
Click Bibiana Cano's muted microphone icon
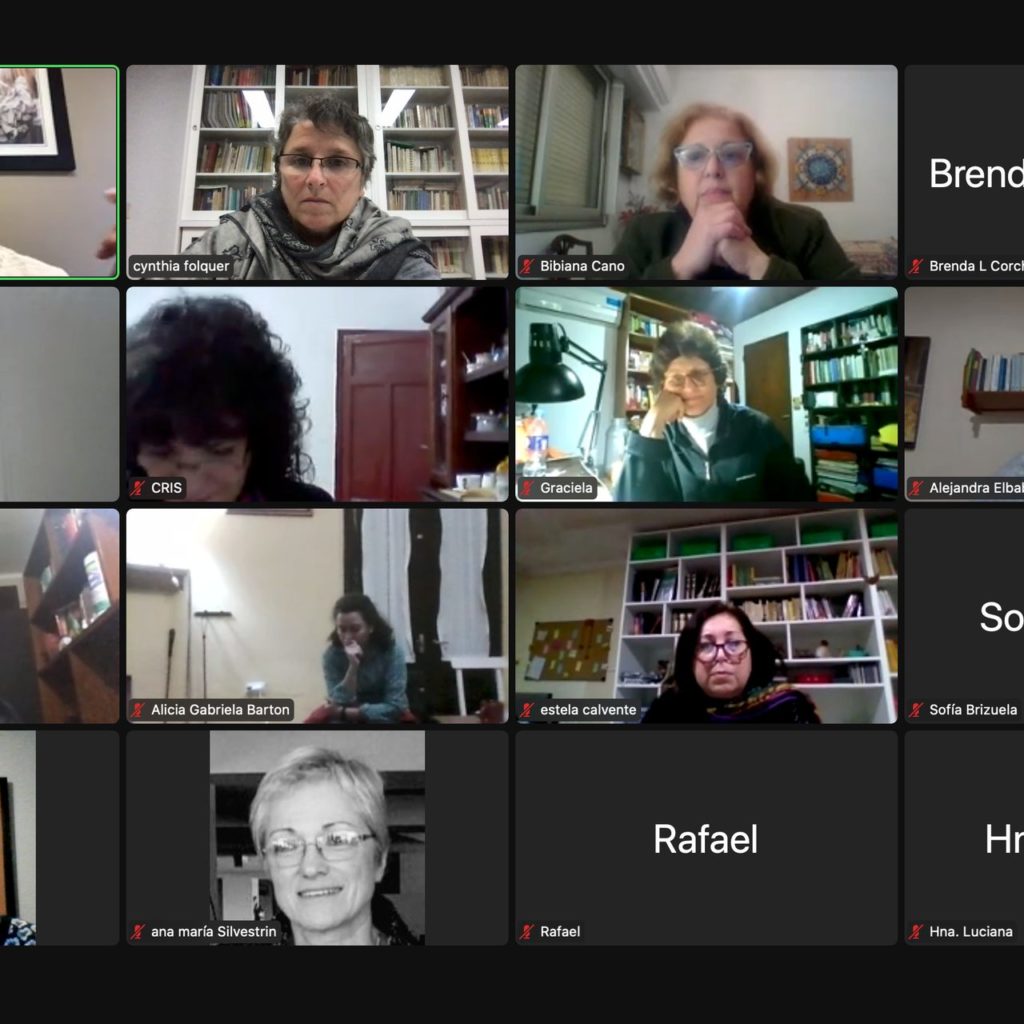tap(527, 266)
